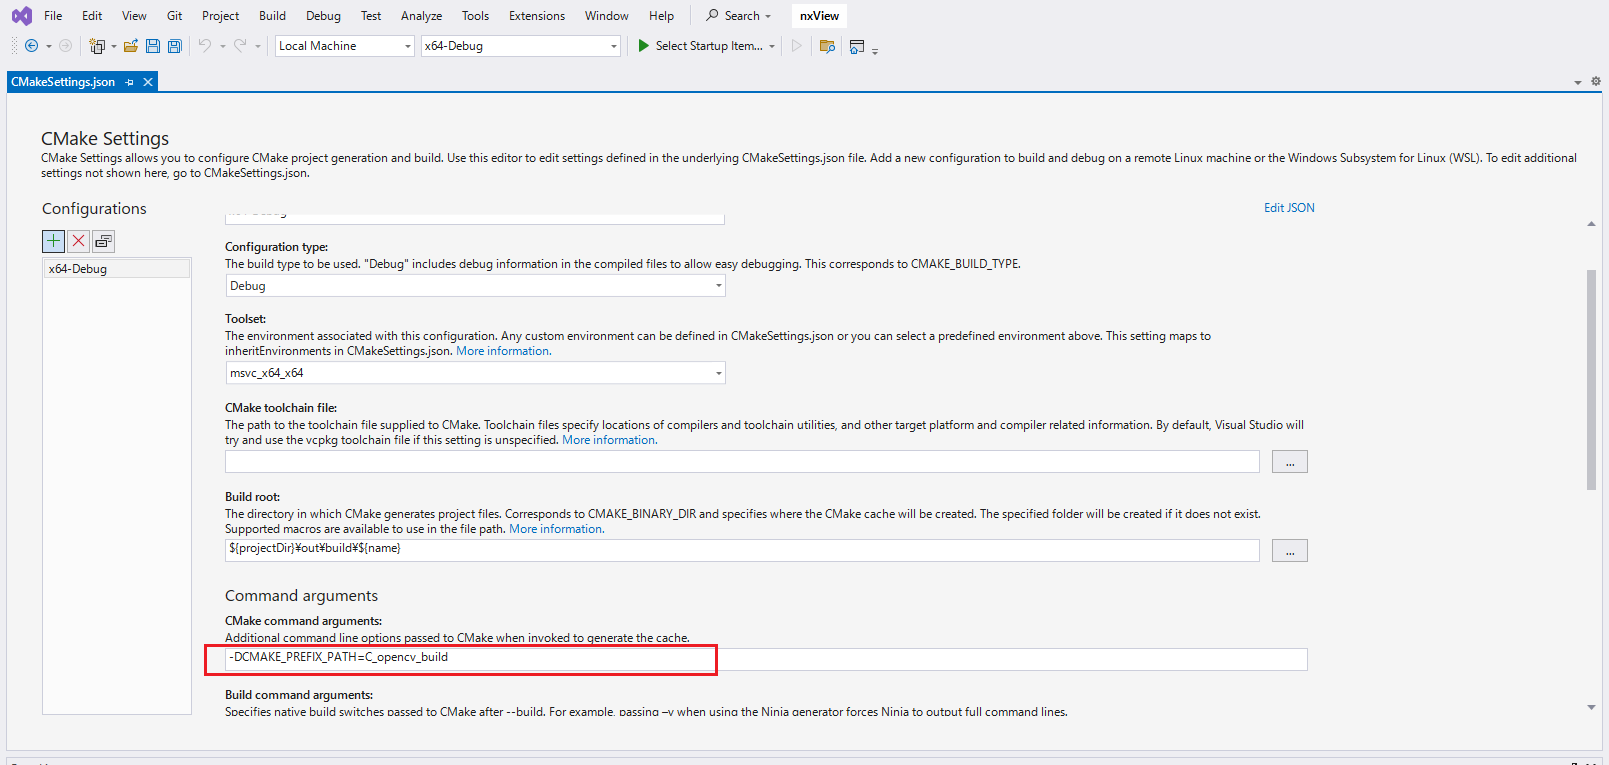The image size is (1609, 765).
Task: Save CMakeSettings.json with the single-disk icon
Action: tap(153, 46)
